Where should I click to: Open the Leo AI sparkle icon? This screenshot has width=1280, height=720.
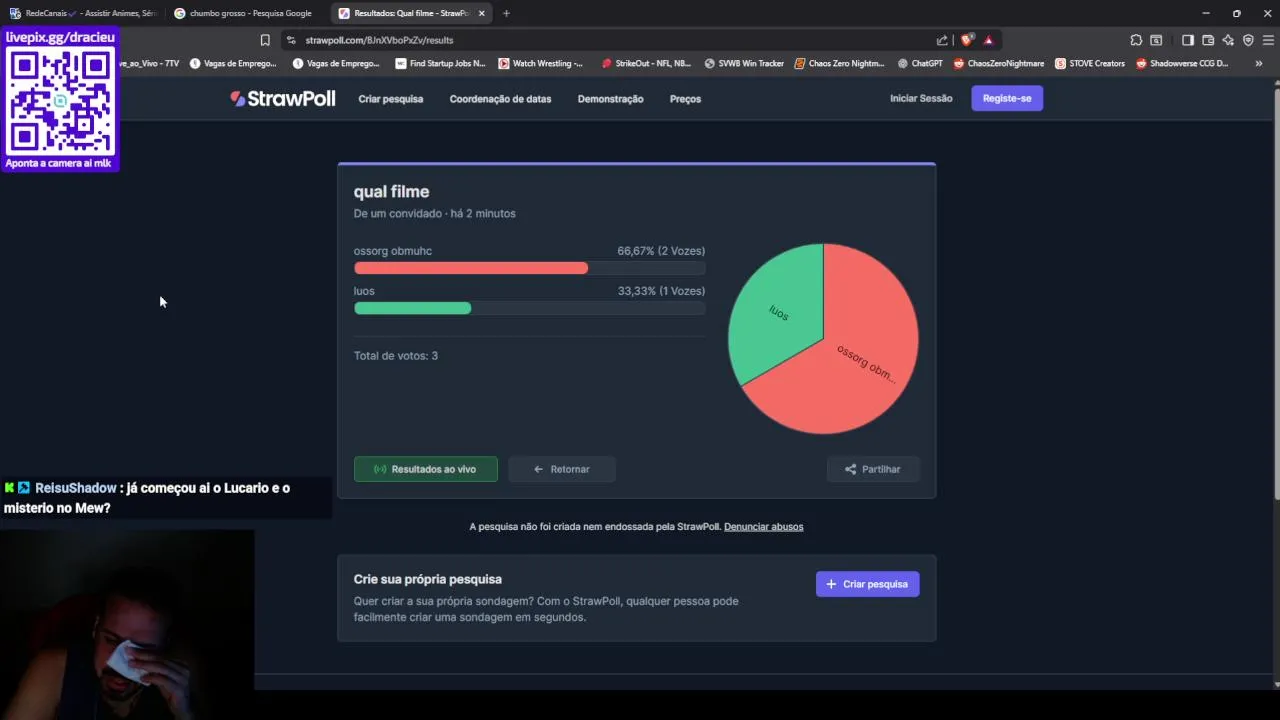click(1228, 40)
